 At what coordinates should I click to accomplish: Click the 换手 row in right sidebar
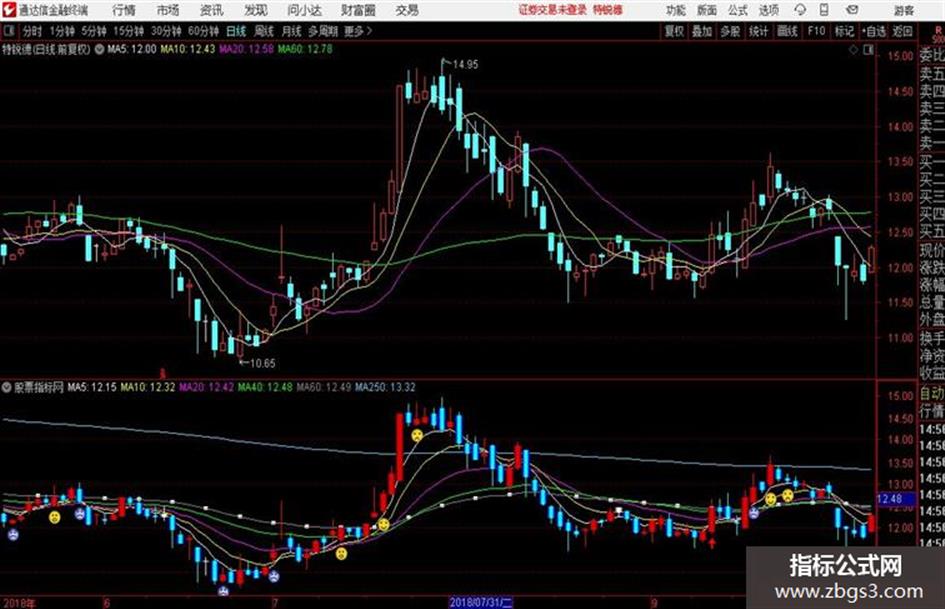932,338
